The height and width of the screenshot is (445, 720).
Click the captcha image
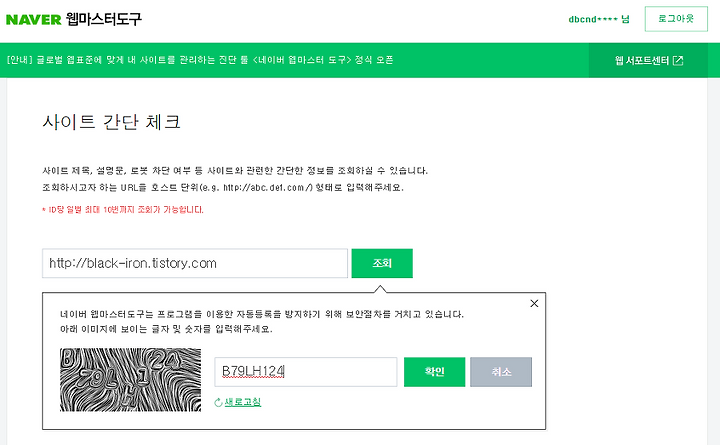pyautogui.click(x=130, y=379)
